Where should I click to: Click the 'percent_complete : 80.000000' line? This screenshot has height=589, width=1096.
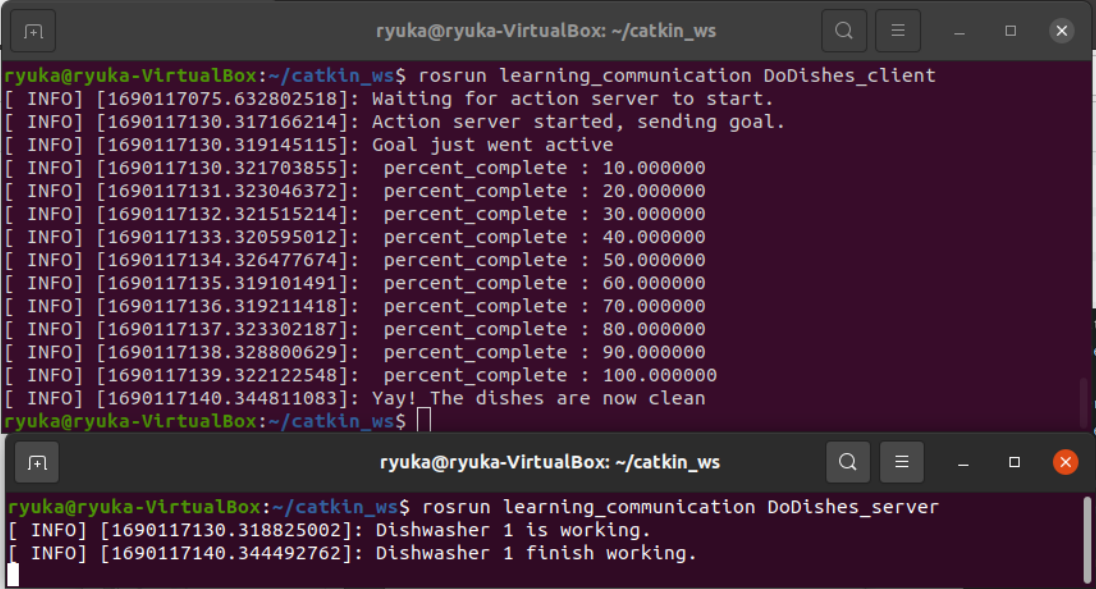[x=544, y=329]
